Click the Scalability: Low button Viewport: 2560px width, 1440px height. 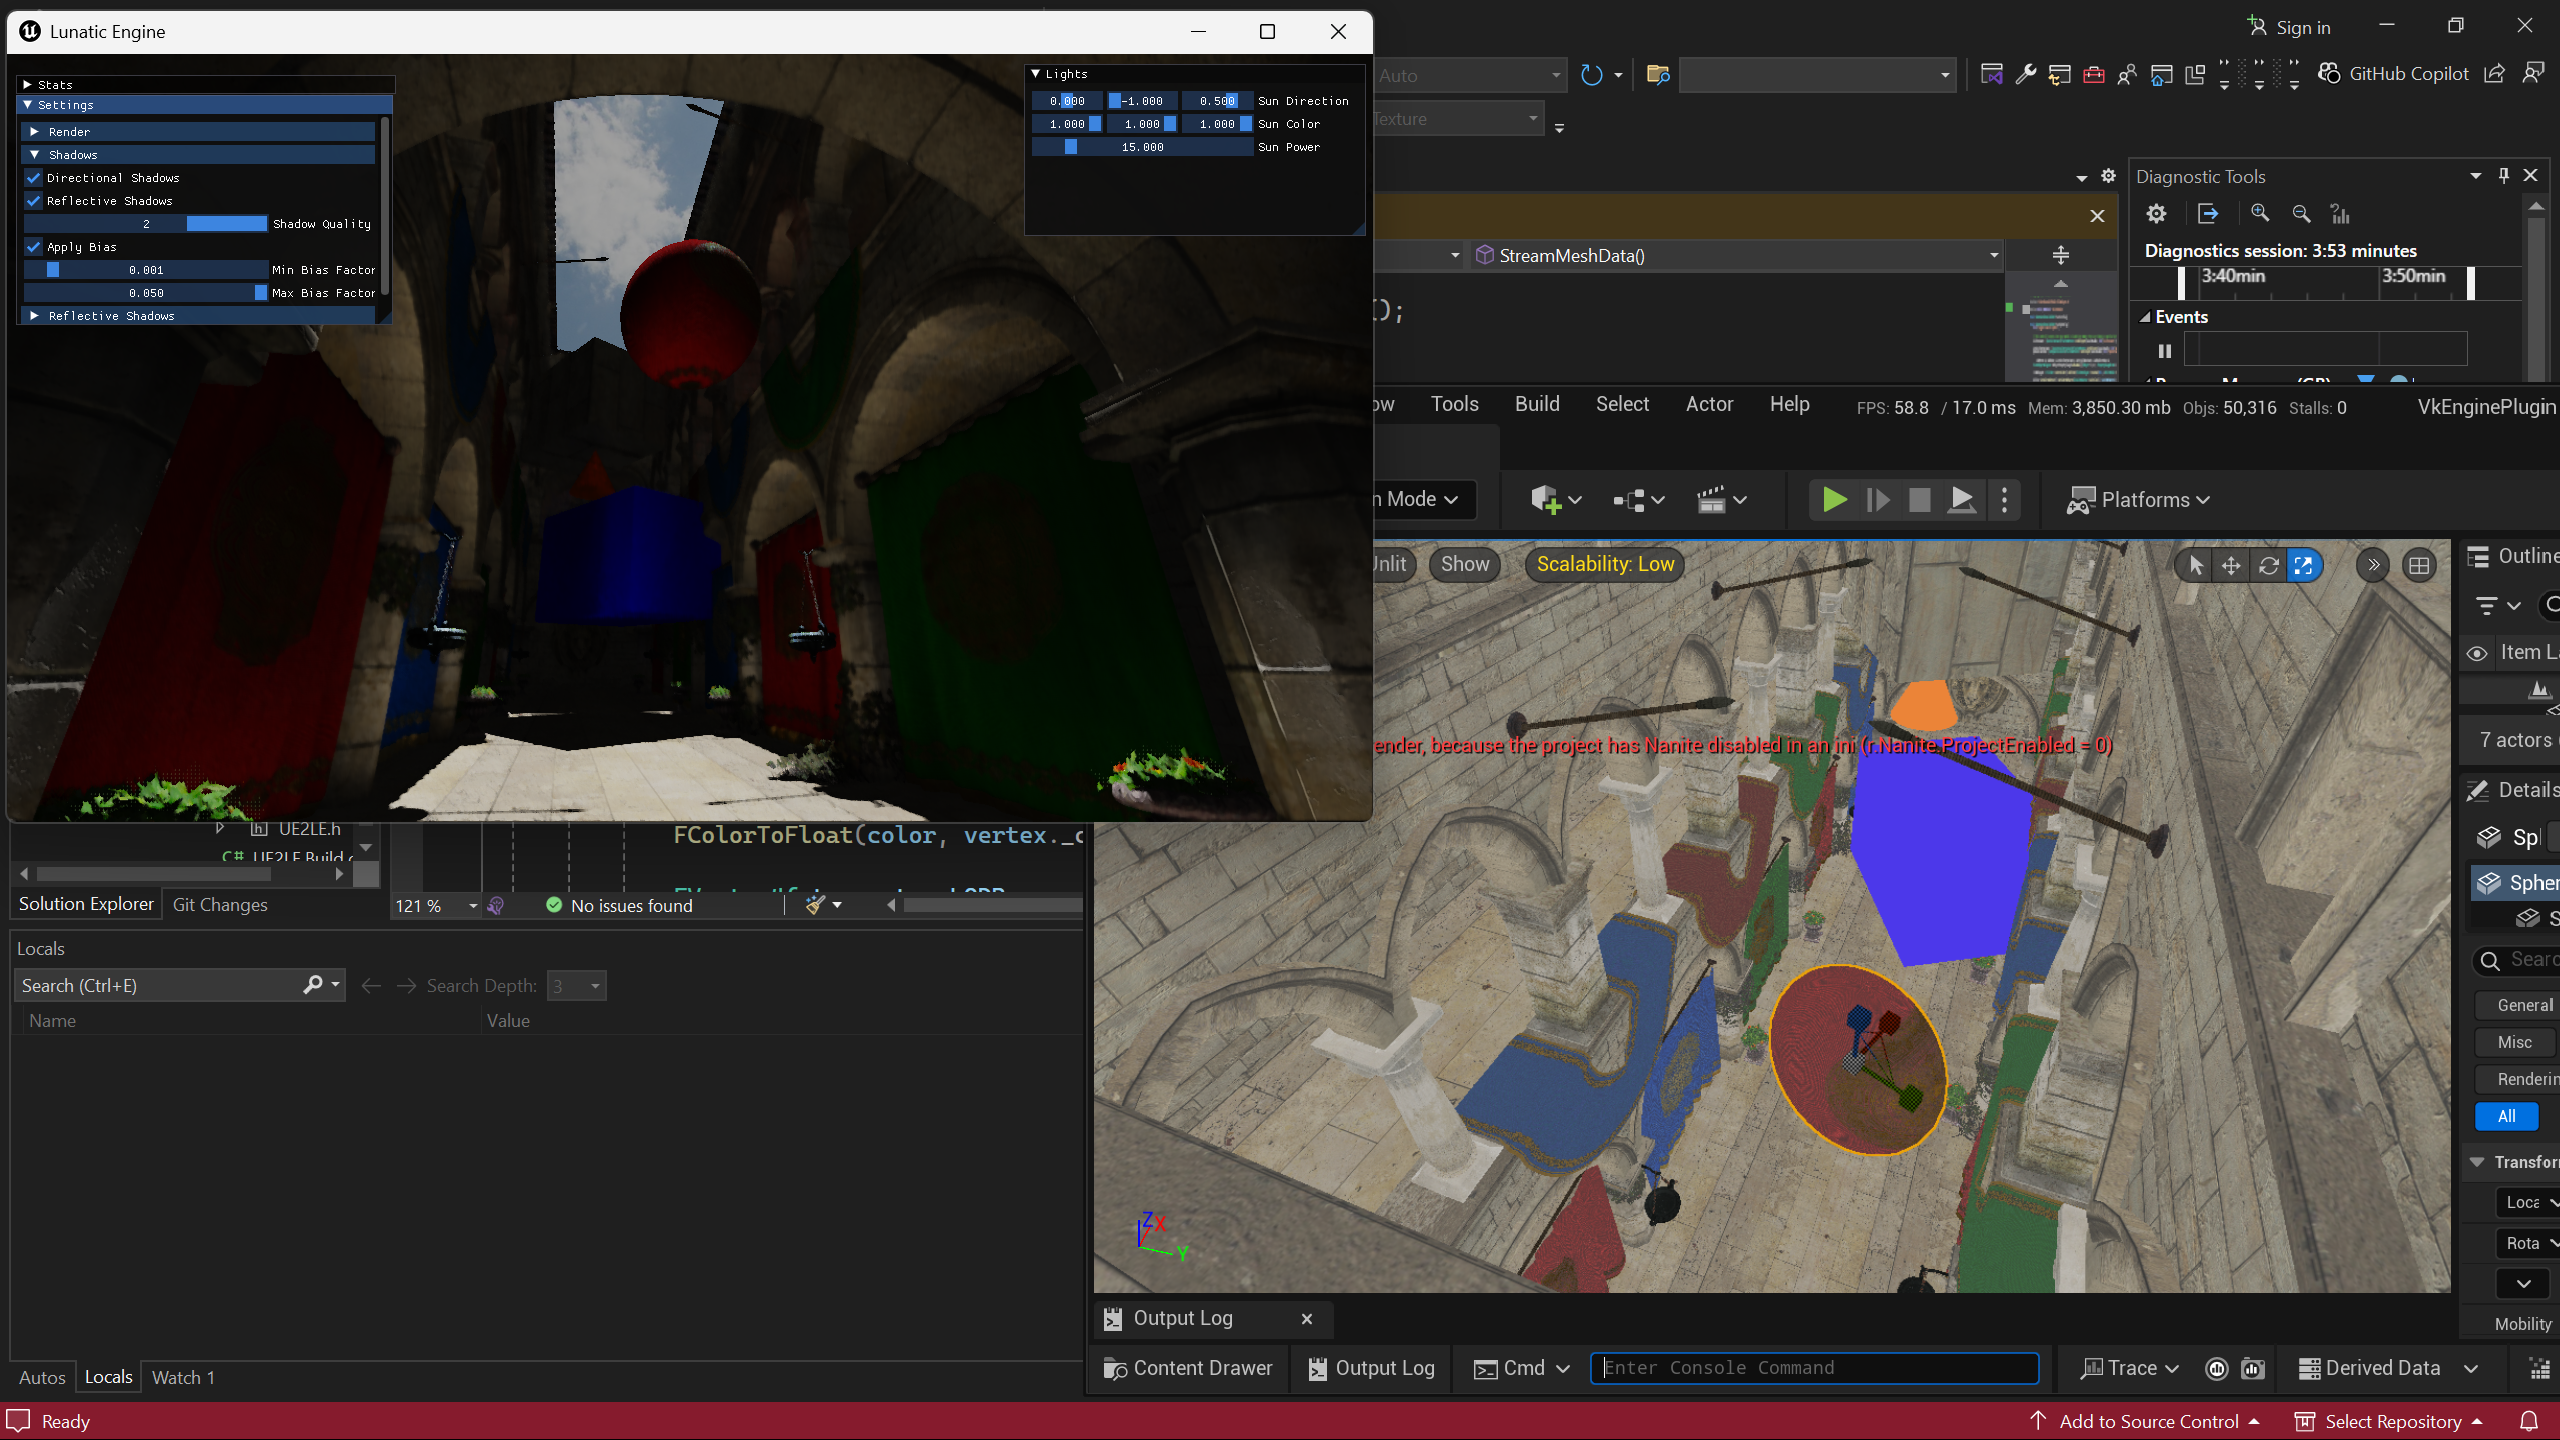pyautogui.click(x=1605, y=564)
